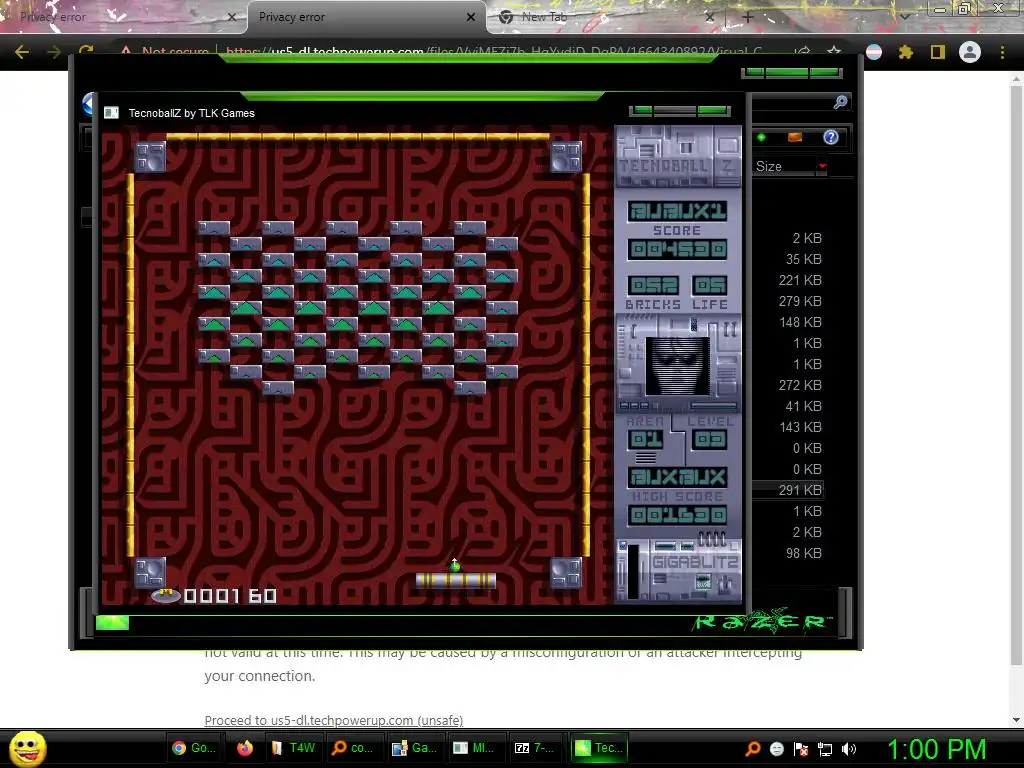Reload the page in Chrome

coord(86,51)
